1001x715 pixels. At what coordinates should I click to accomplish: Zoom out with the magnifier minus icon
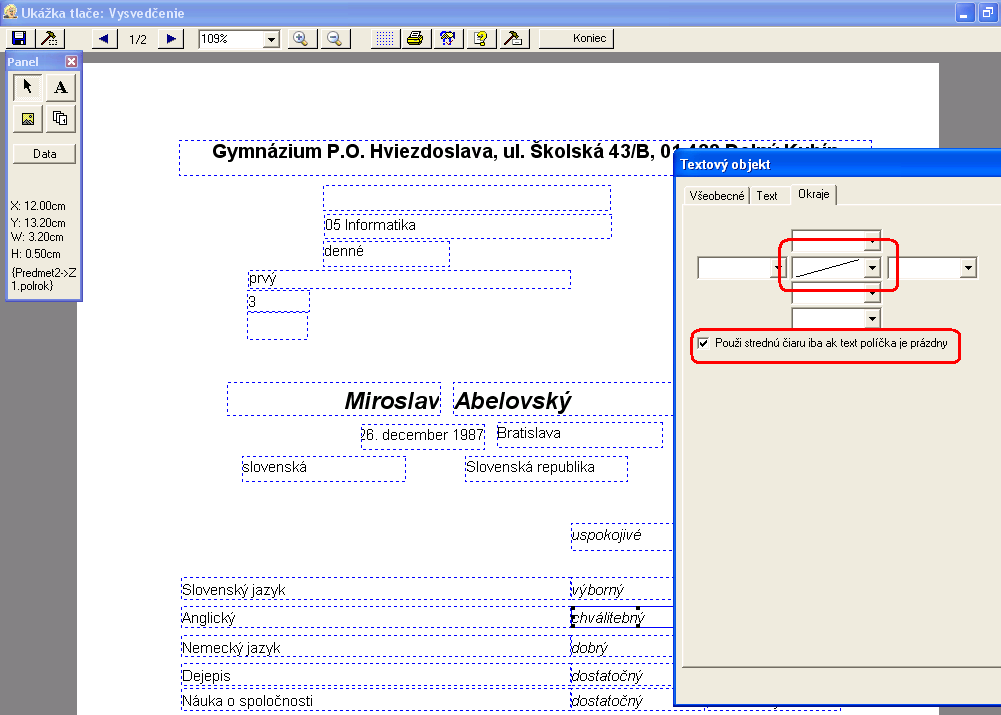coord(335,38)
